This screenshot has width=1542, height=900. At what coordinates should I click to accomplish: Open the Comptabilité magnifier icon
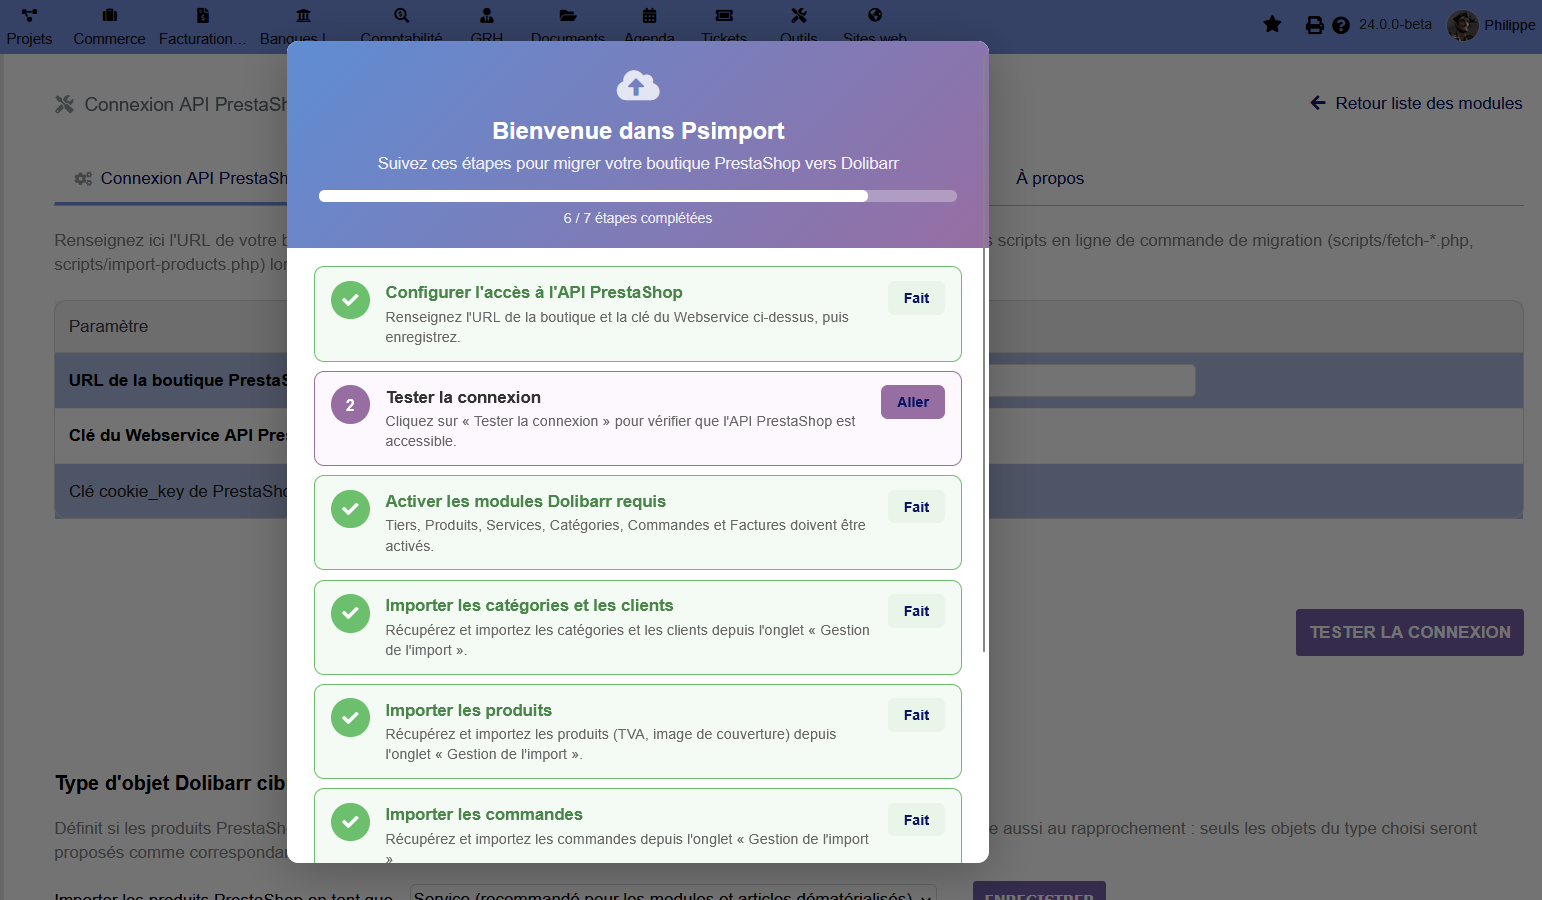pyautogui.click(x=401, y=15)
